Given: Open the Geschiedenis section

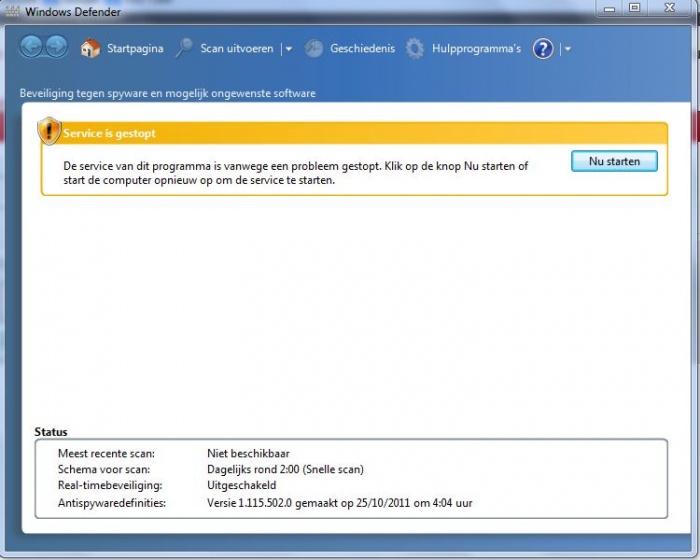Looking at the screenshot, I should 362,48.
